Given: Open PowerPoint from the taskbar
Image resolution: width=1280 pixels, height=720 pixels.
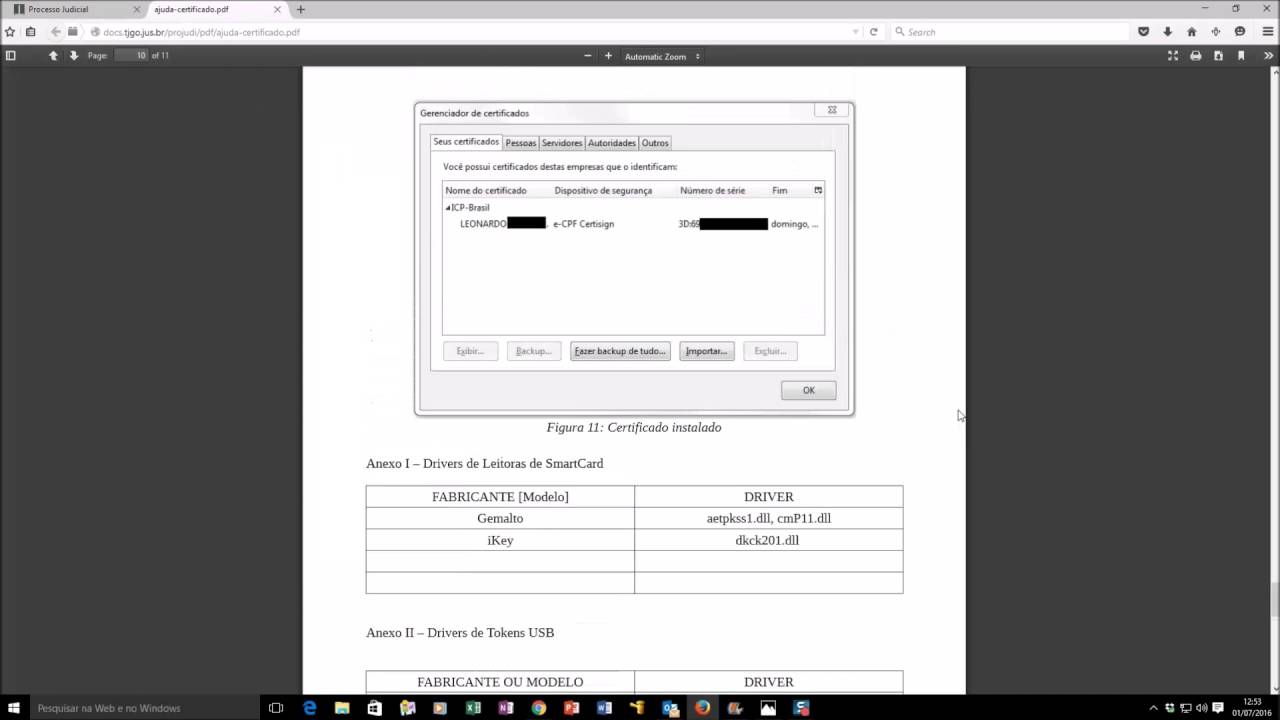Looking at the screenshot, I should point(571,708).
